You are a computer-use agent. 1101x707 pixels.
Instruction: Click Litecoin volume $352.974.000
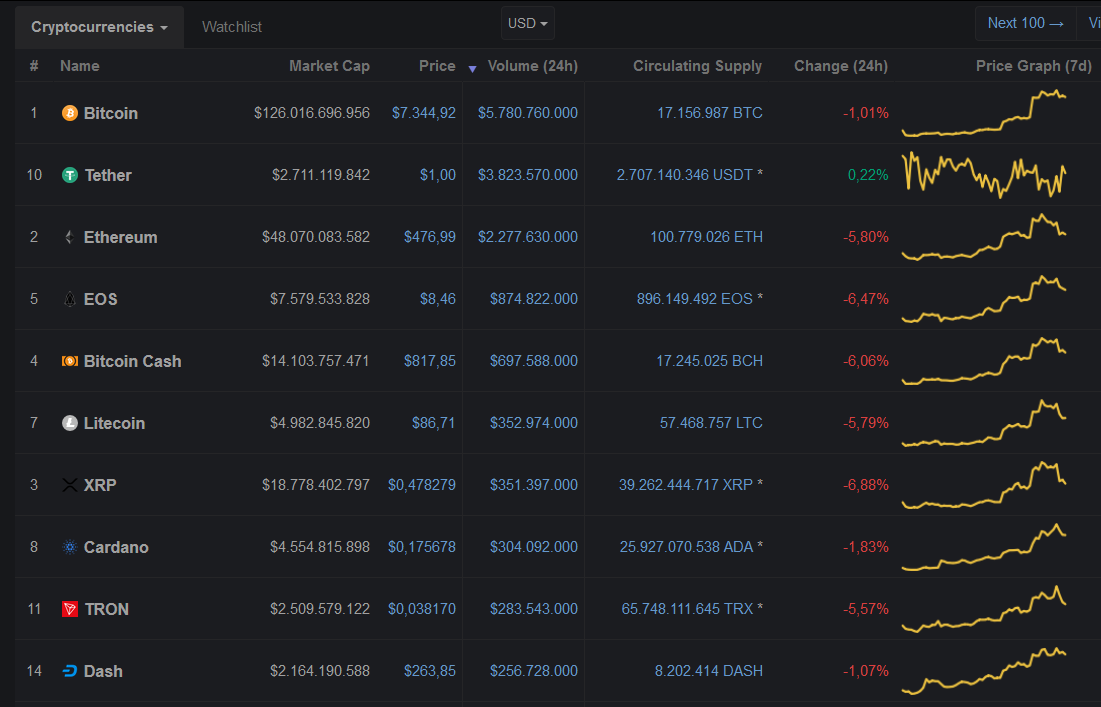coord(534,423)
